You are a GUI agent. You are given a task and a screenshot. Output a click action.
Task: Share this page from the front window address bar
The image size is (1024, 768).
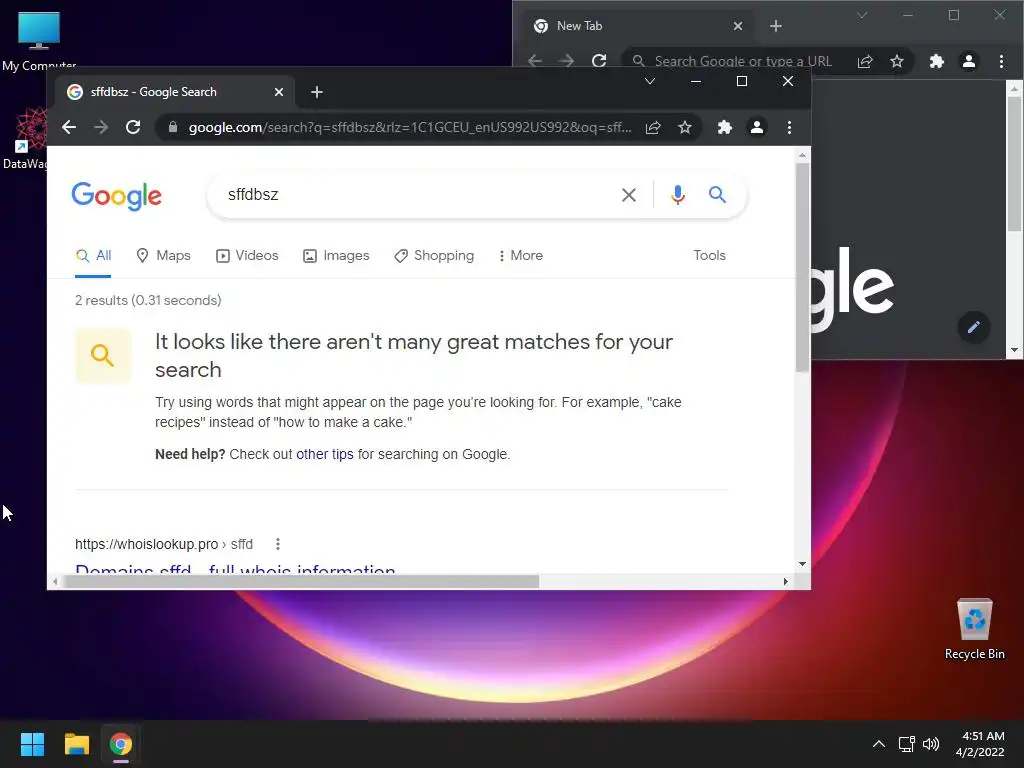tap(653, 127)
